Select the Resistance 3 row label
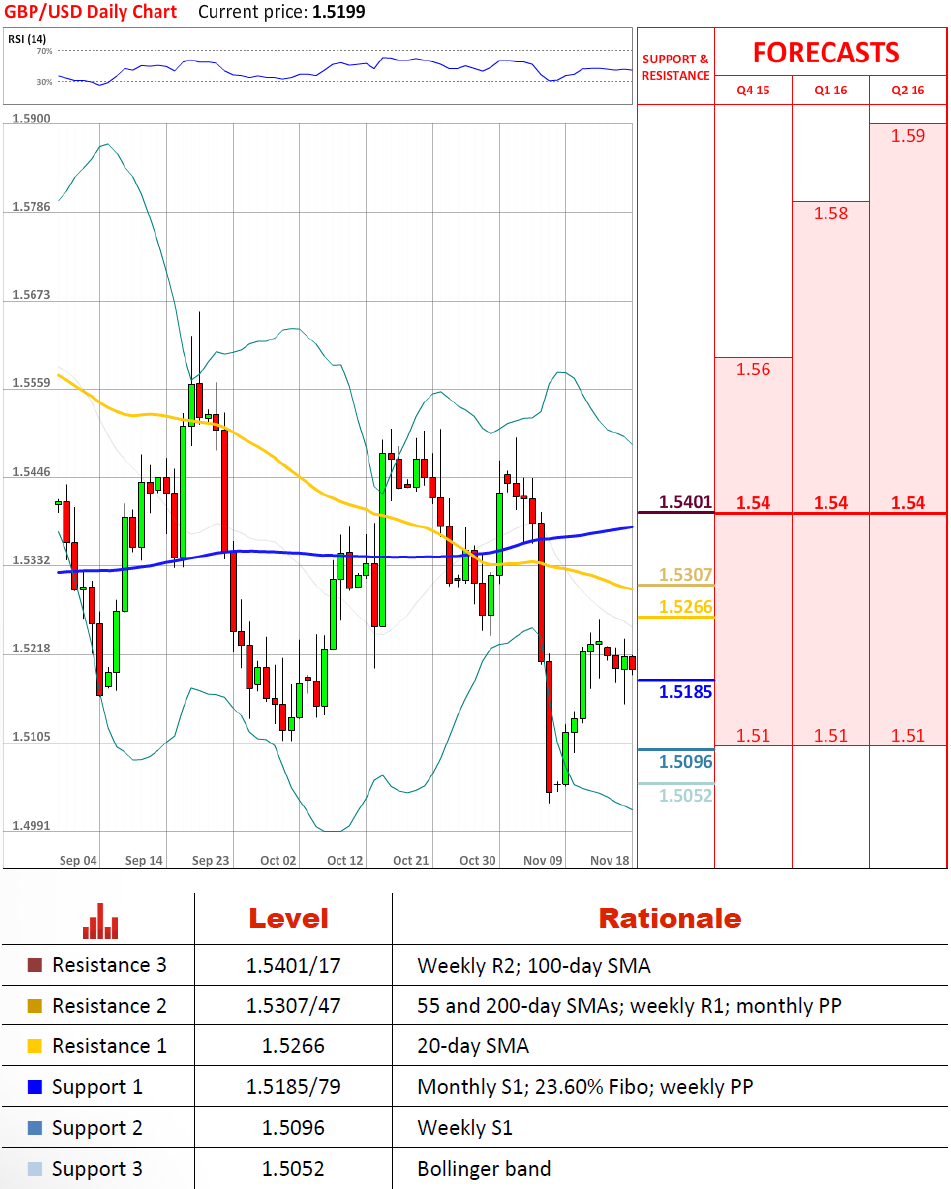Screen dimensions: 951x1189 [109, 965]
